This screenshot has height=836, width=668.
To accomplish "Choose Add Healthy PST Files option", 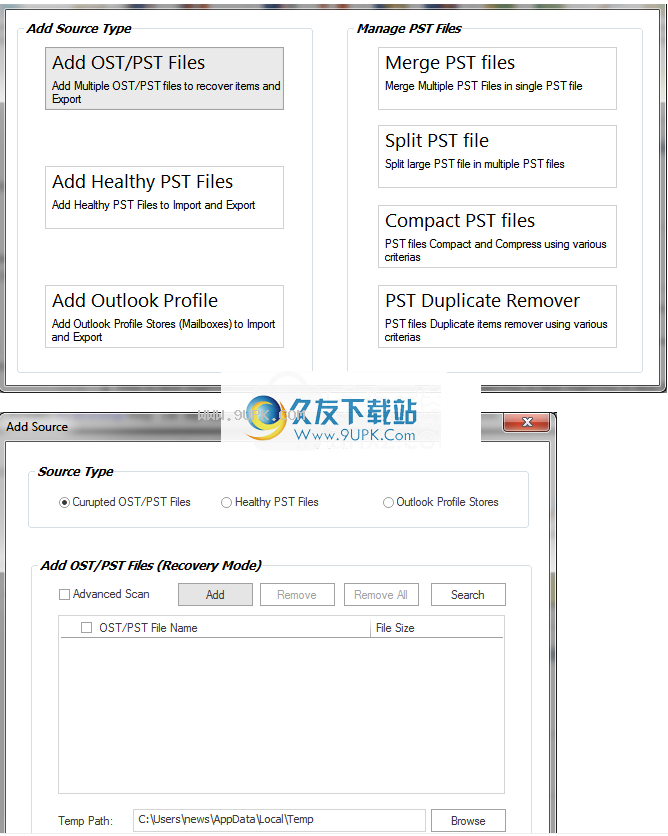I will 164,197.
